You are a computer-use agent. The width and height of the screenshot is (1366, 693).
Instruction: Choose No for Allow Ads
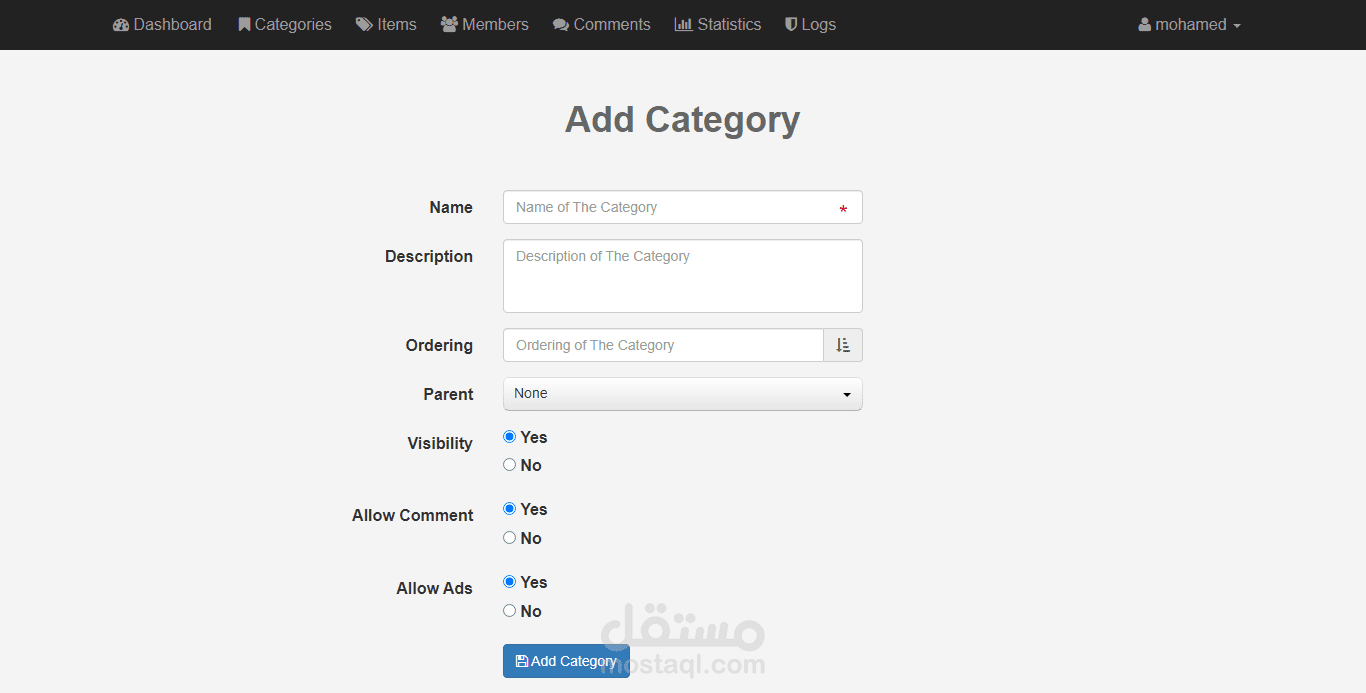coord(510,611)
